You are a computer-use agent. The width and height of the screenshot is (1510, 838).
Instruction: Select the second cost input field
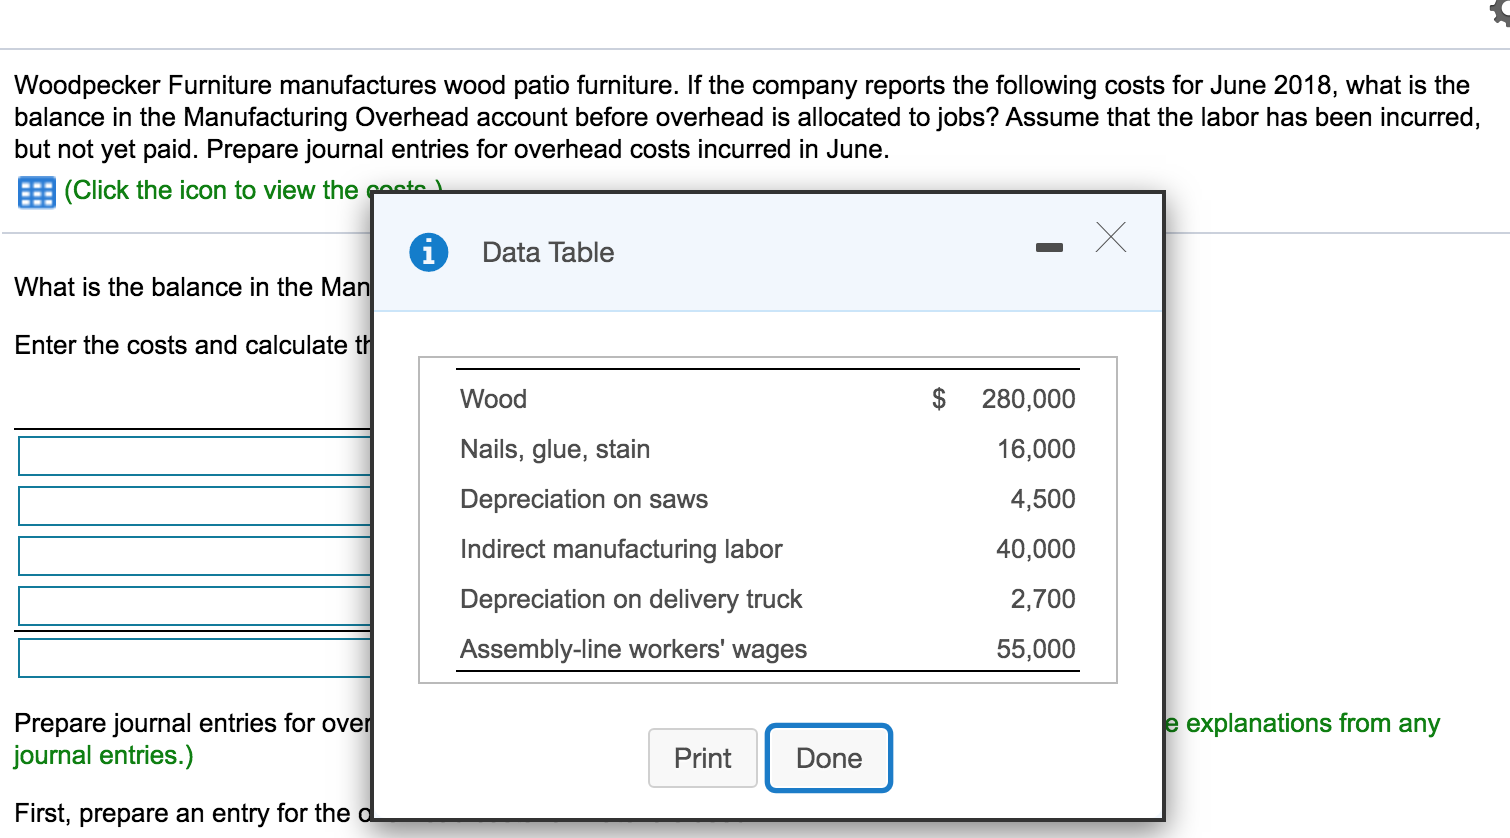(x=195, y=506)
